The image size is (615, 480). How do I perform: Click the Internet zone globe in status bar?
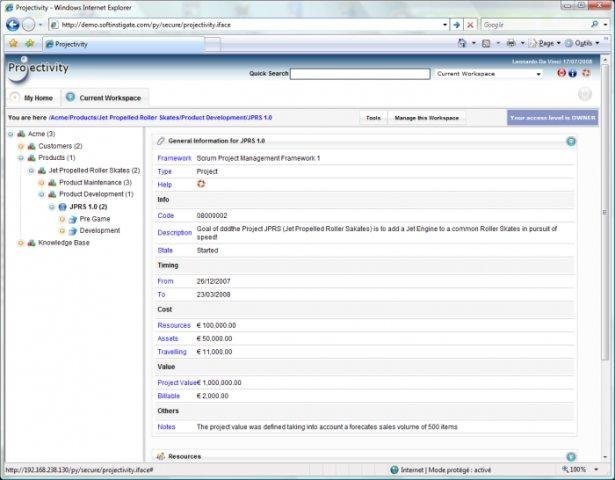[394, 470]
